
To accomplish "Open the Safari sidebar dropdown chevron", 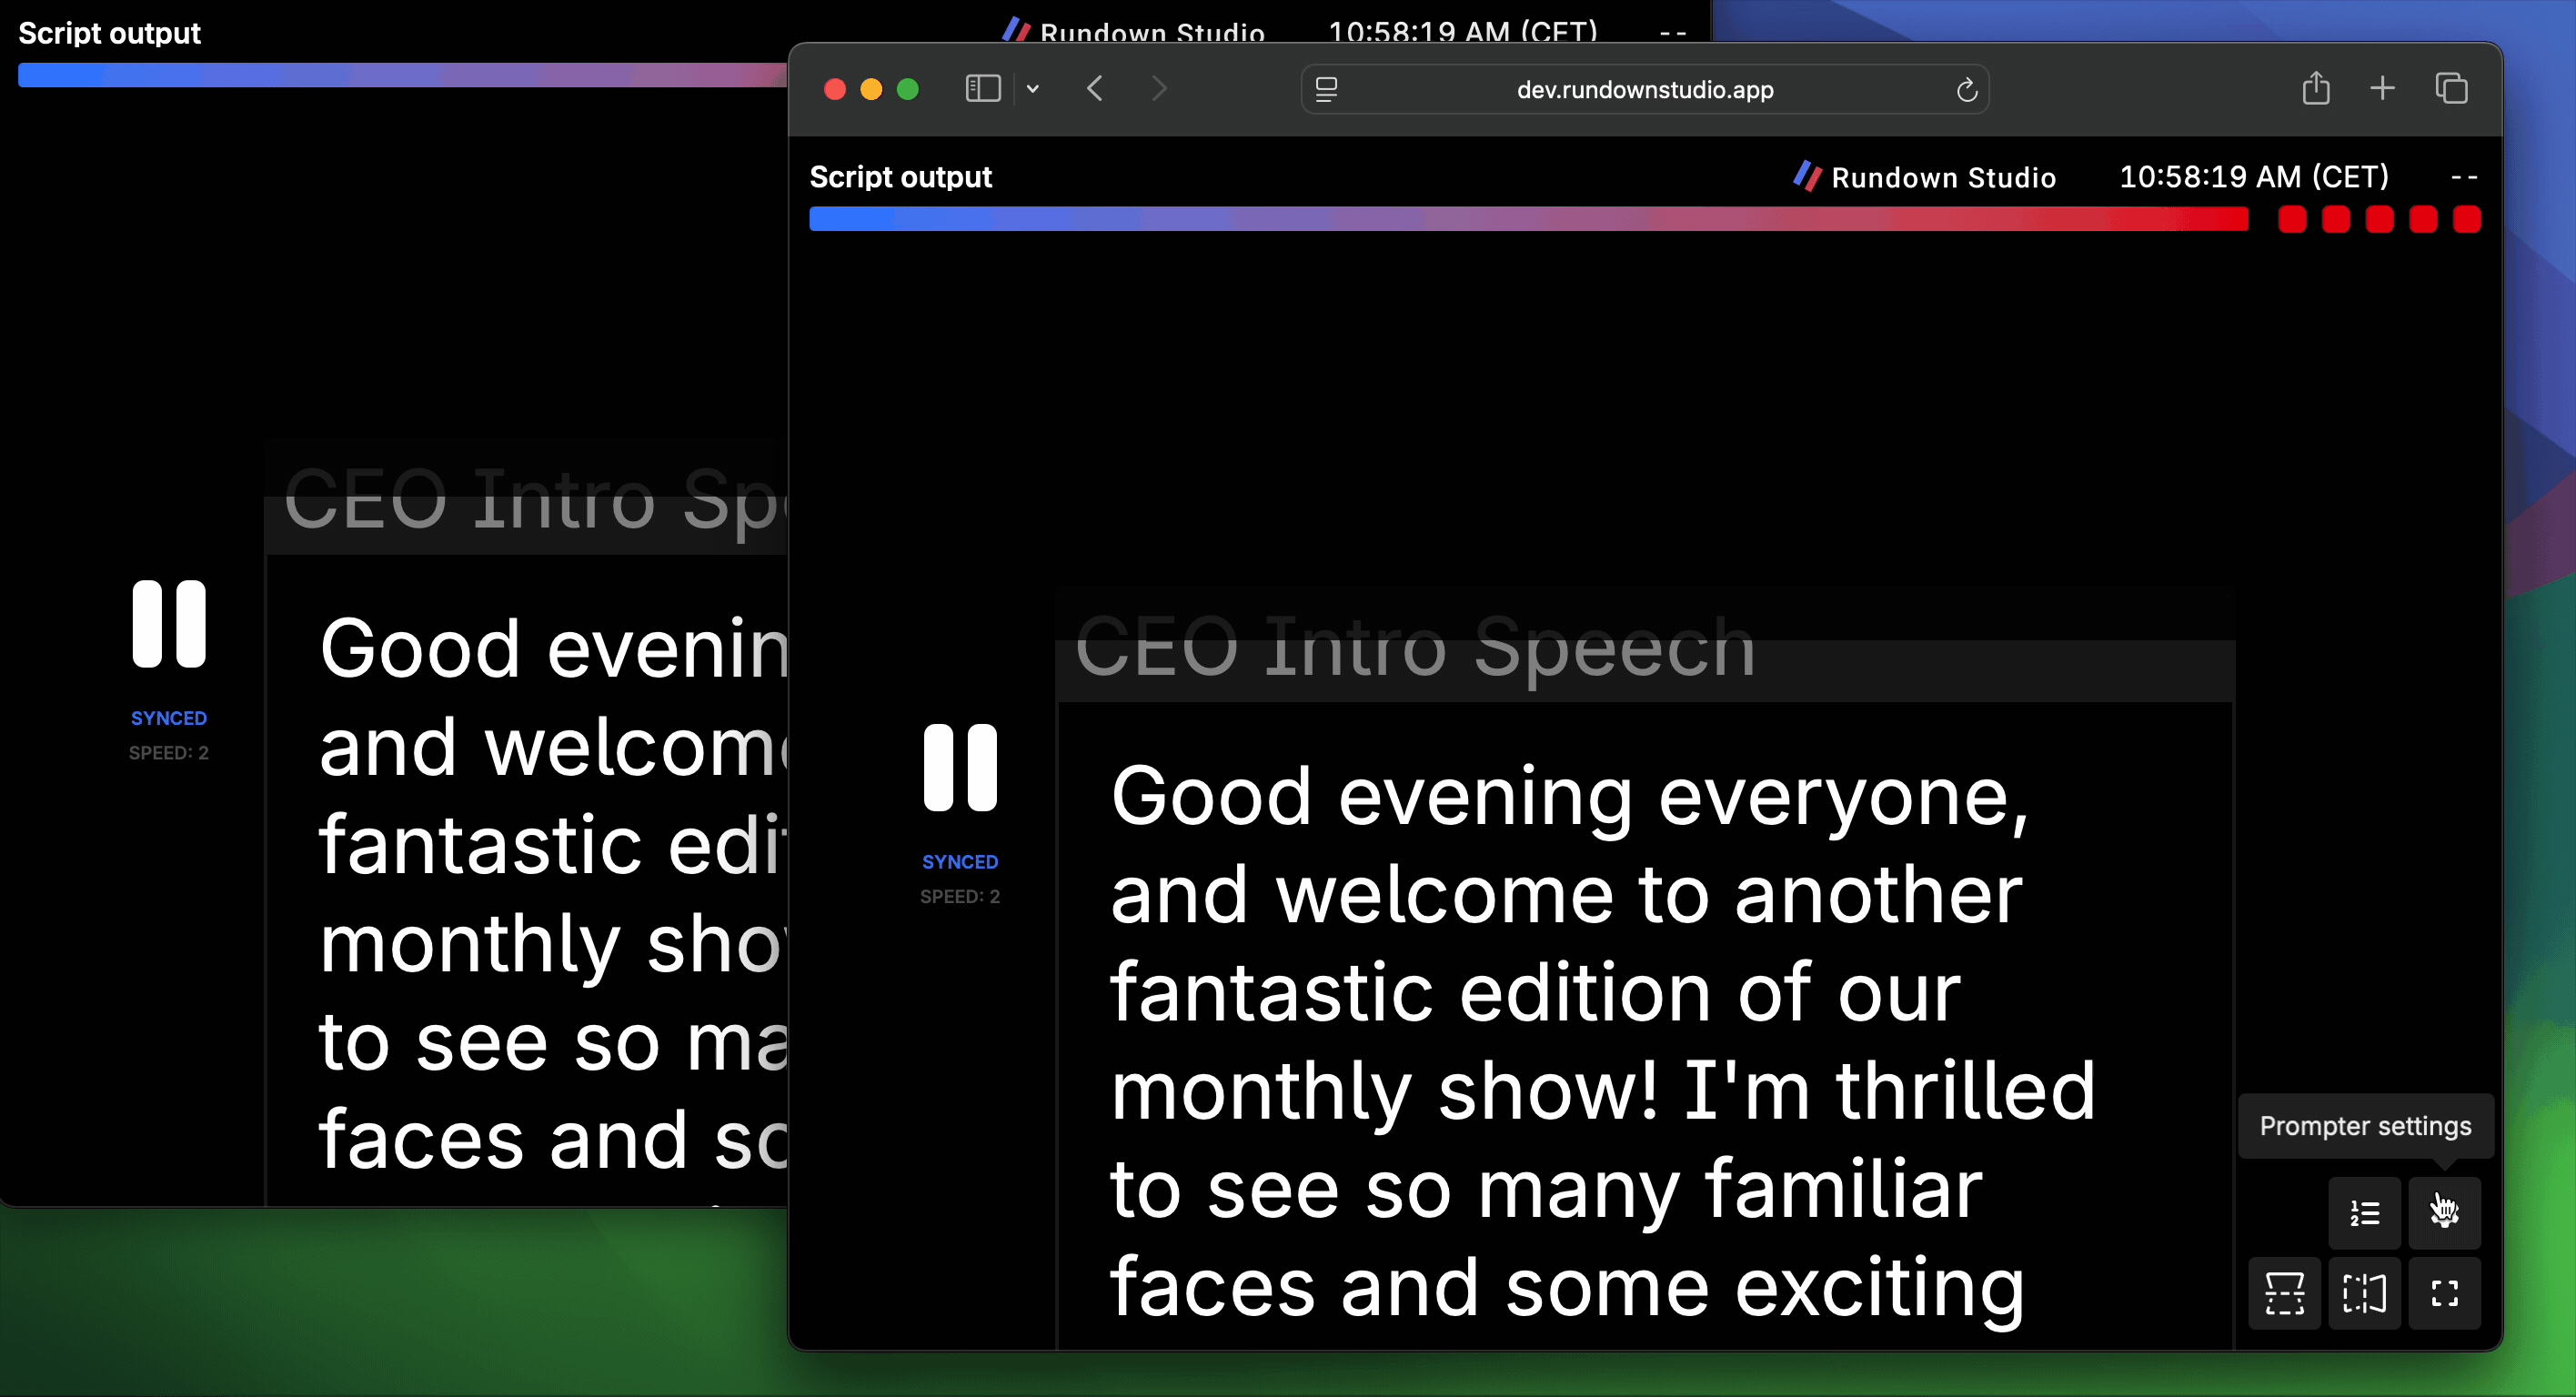I will pyautogui.click(x=1034, y=88).
